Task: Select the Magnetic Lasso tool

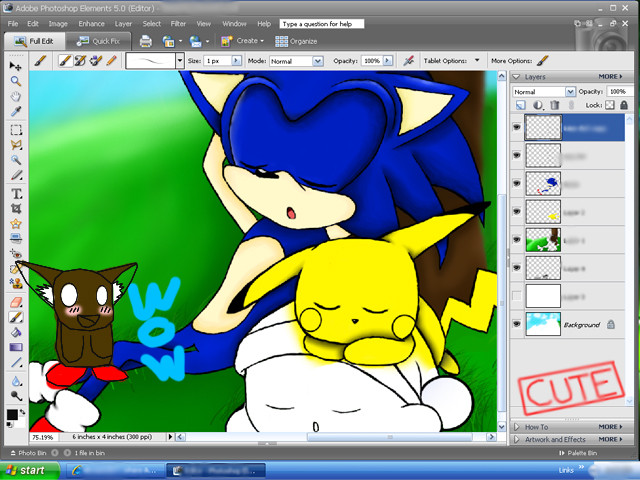Action: [16, 145]
